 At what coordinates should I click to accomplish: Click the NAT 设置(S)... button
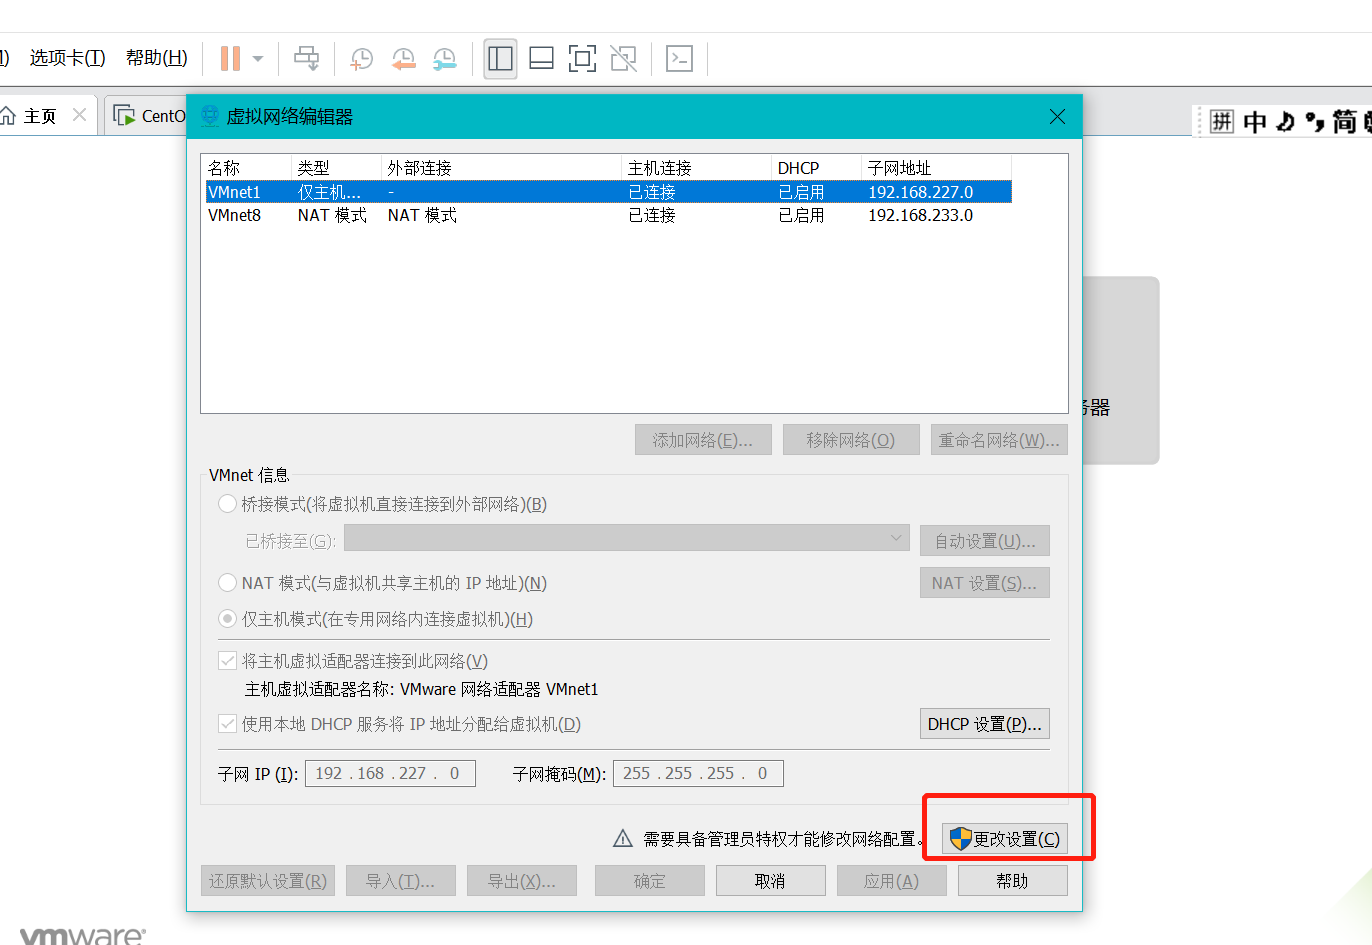(x=985, y=583)
